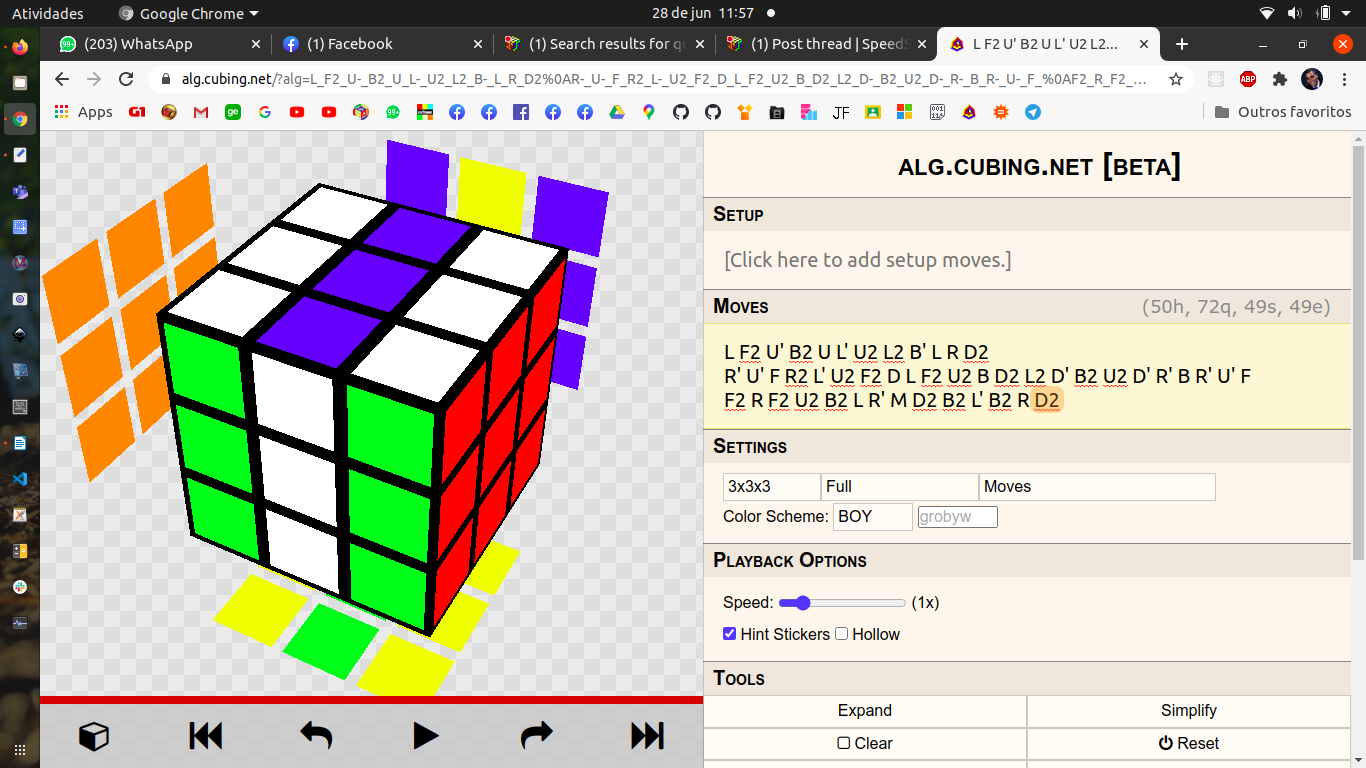This screenshot has height=768, width=1366.
Task: Skip to end of the algorithm
Action: [647, 737]
